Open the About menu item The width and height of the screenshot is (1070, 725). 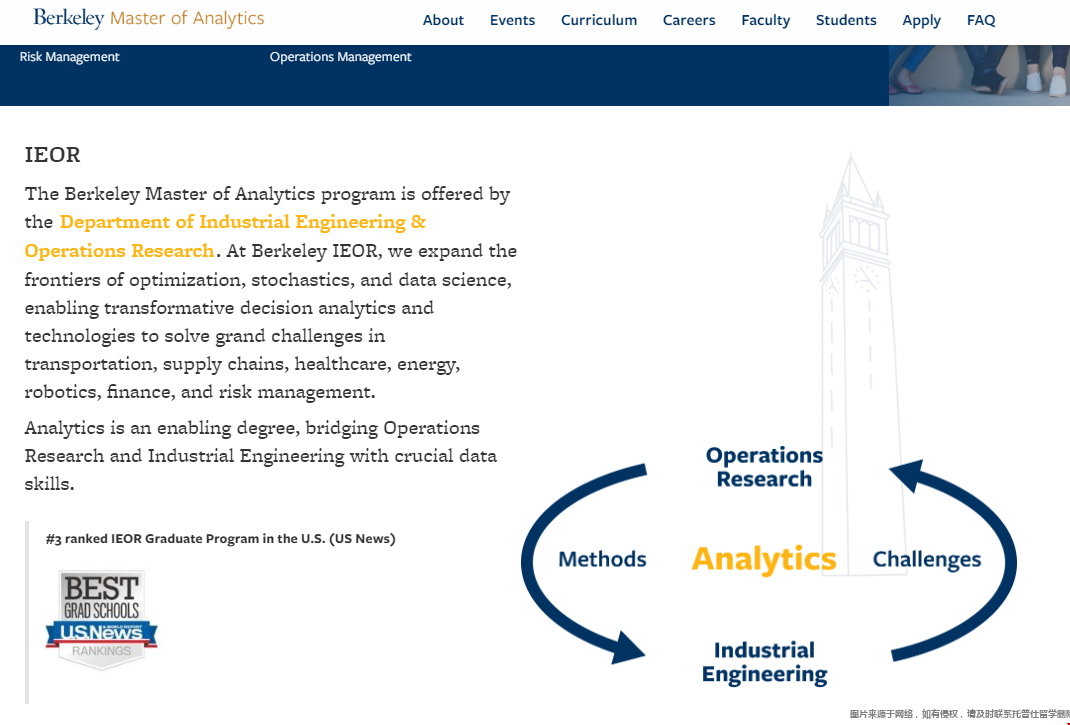pyautogui.click(x=443, y=20)
